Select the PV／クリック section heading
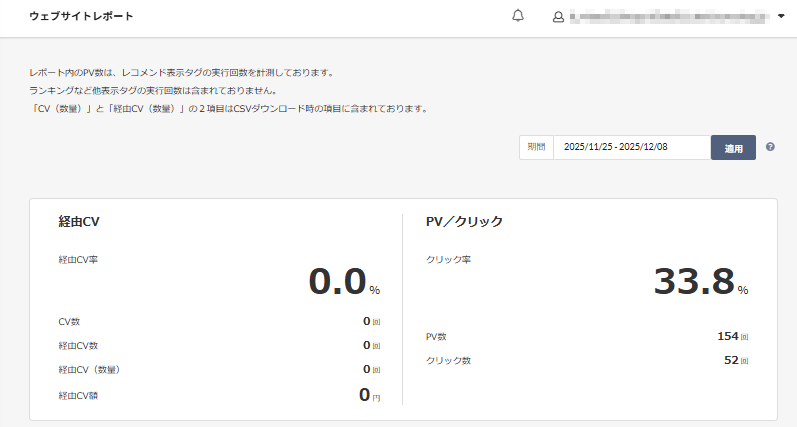The height and width of the screenshot is (427, 797). point(464,221)
